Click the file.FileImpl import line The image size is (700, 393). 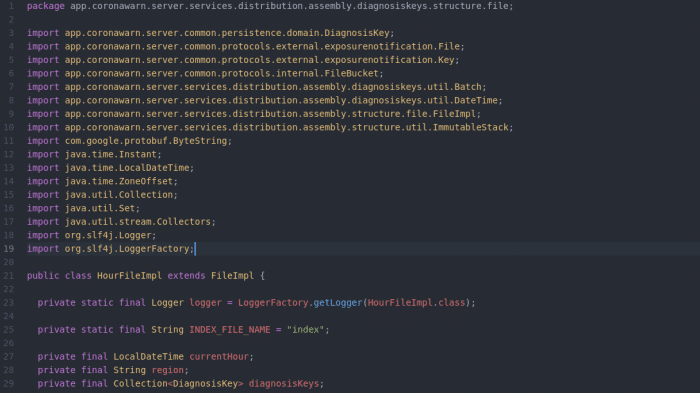point(254,114)
